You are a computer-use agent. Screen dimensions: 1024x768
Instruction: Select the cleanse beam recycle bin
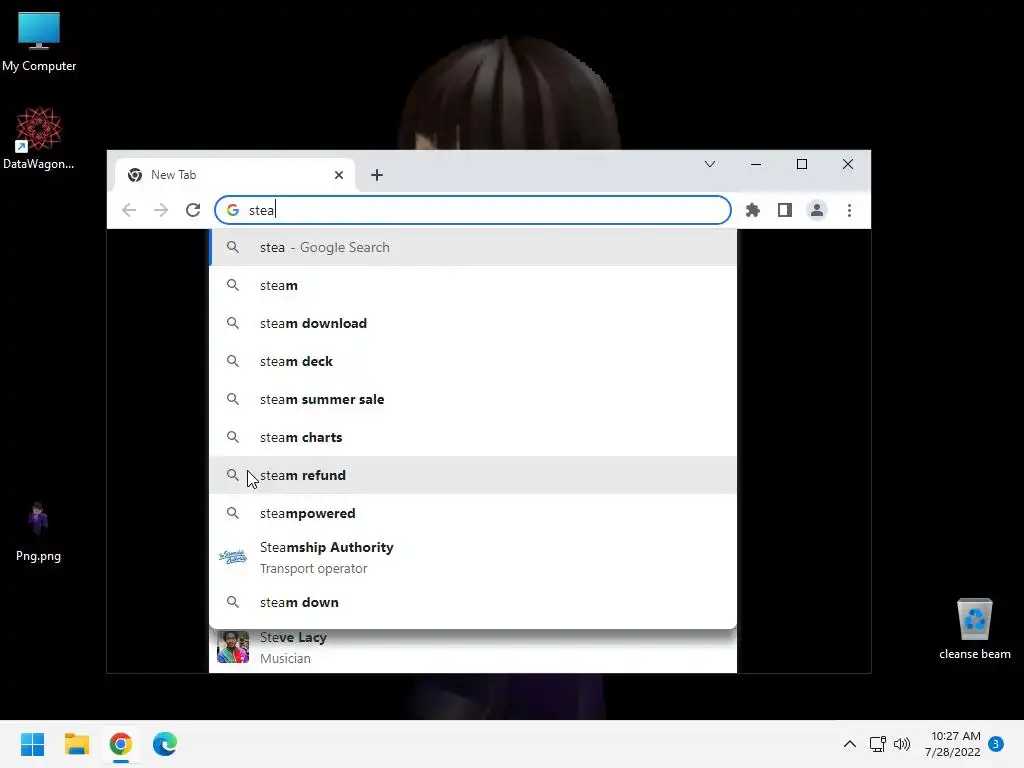point(974,629)
